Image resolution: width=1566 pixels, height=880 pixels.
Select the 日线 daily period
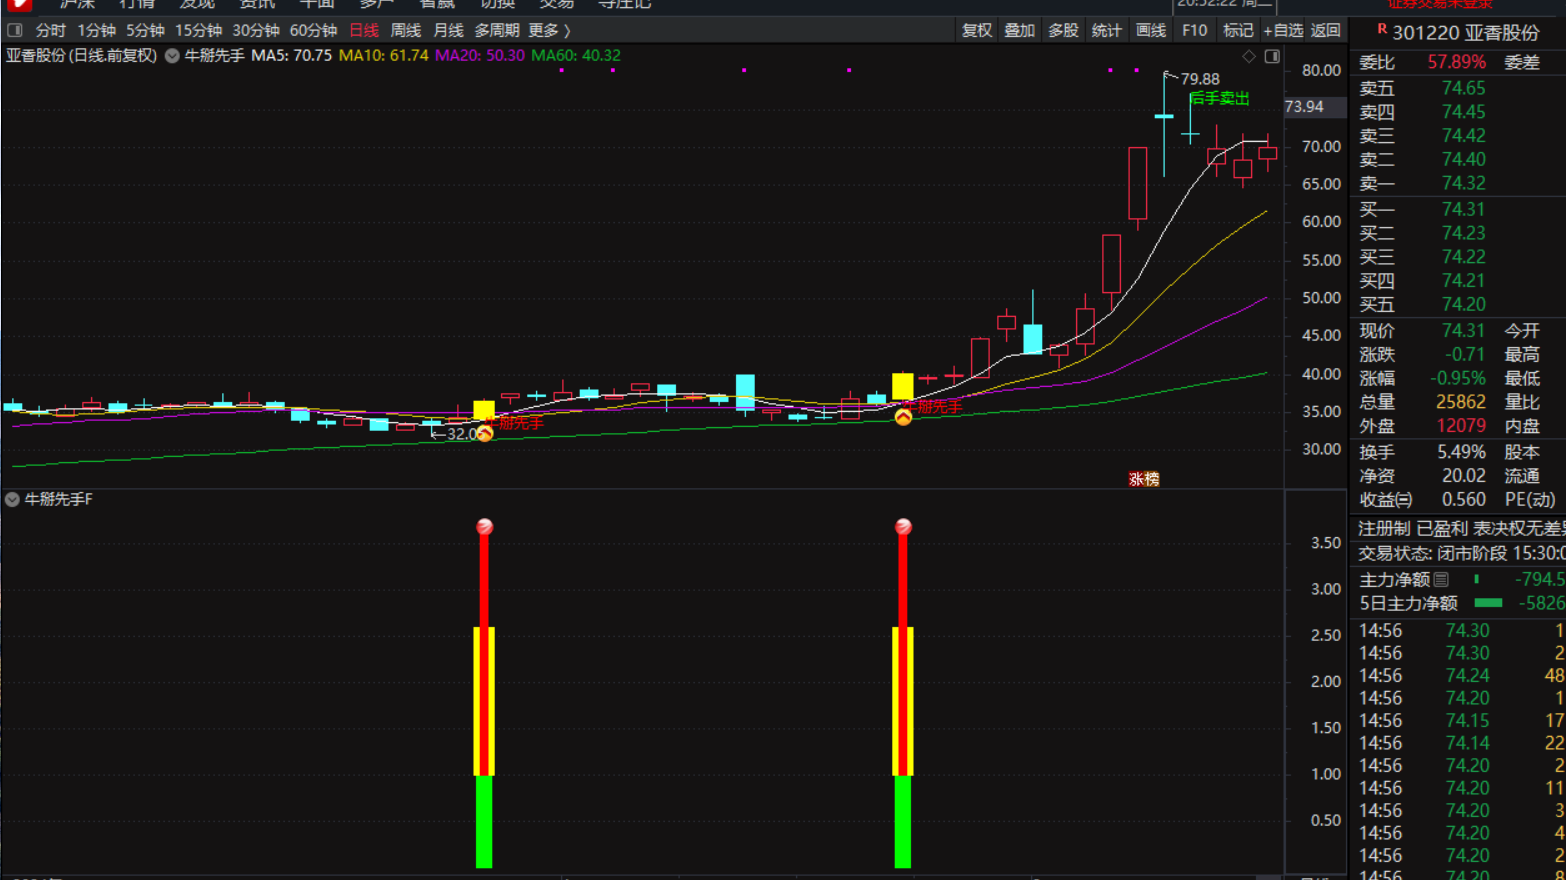364,31
